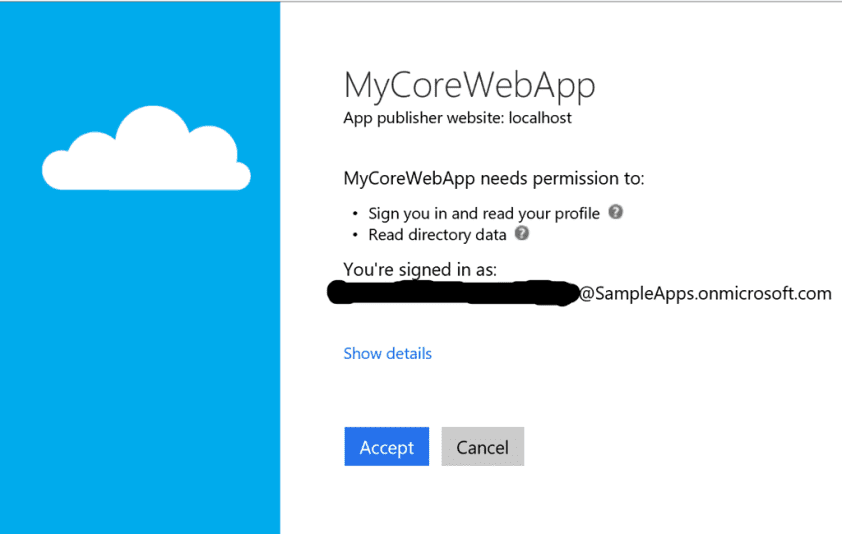
Task: Click the Accept button
Action: (387, 446)
